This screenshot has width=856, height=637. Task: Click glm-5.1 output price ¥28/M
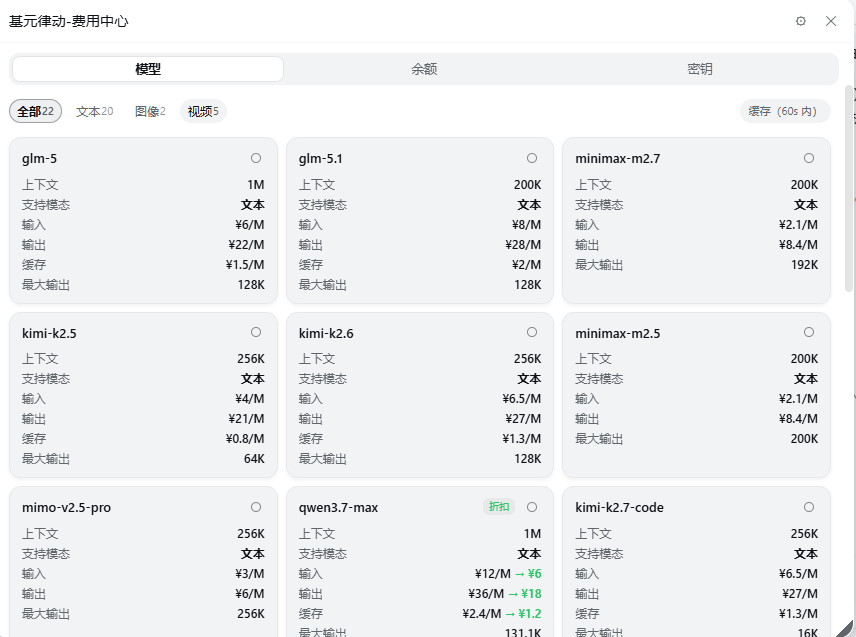coord(523,245)
